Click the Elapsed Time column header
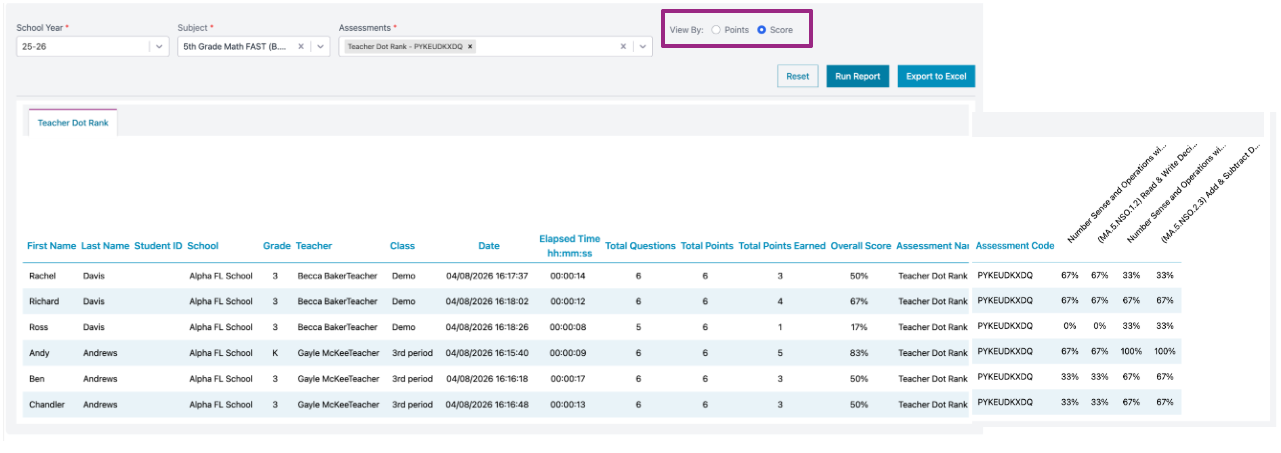The width and height of the screenshot is (1281, 453). pos(569,246)
